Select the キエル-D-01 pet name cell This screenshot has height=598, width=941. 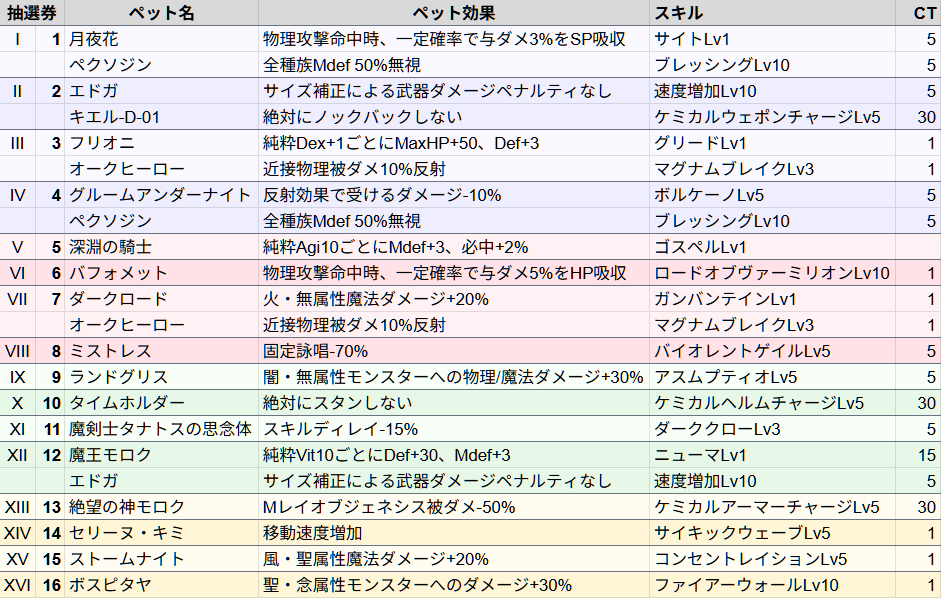(x=114, y=117)
